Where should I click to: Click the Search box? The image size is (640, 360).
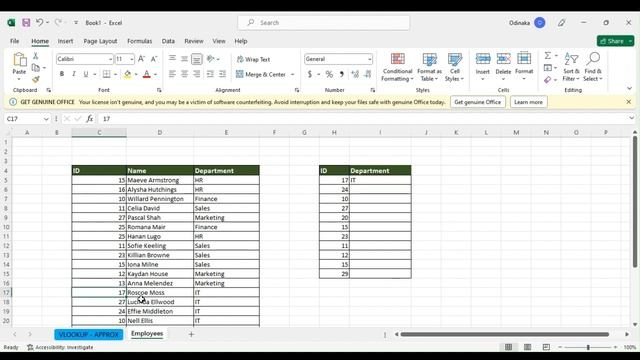324,23
